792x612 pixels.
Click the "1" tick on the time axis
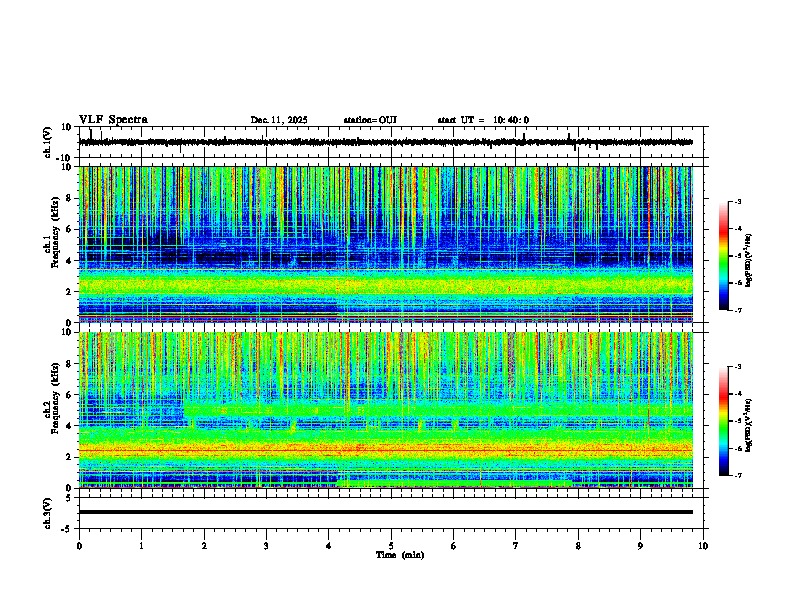click(x=141, y=546)
